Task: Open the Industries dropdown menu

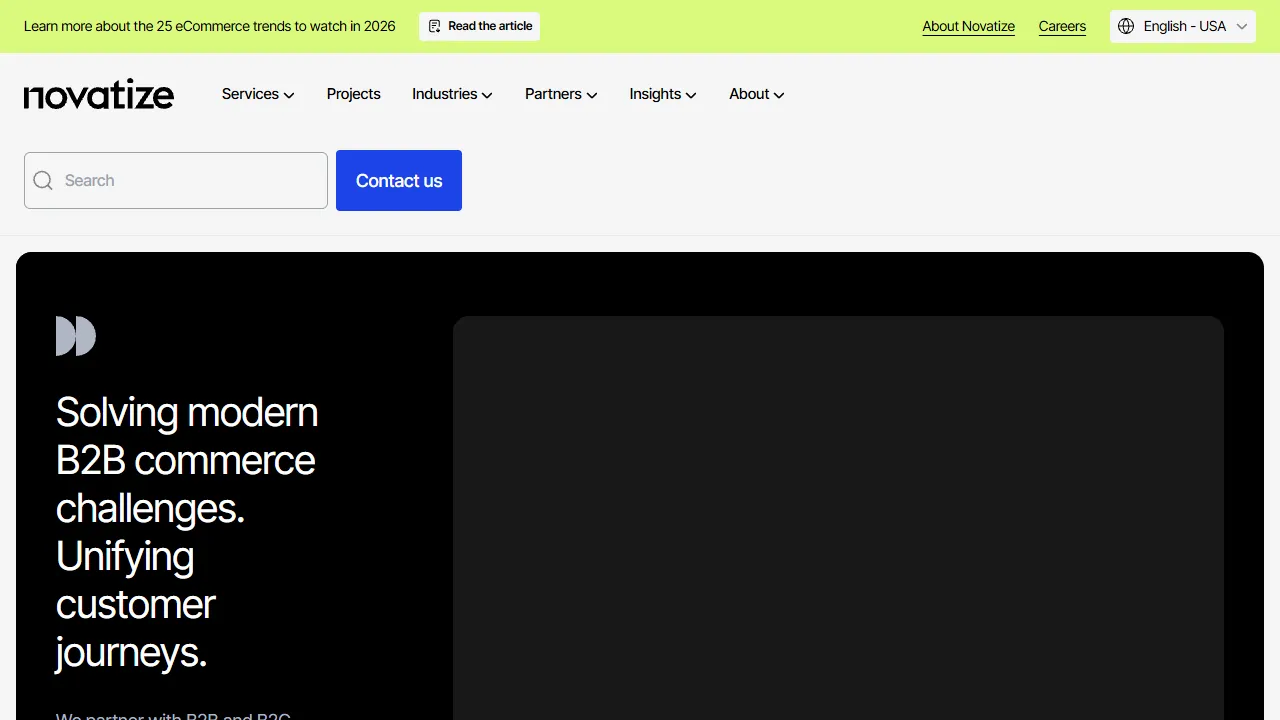Action: point(452,94)
